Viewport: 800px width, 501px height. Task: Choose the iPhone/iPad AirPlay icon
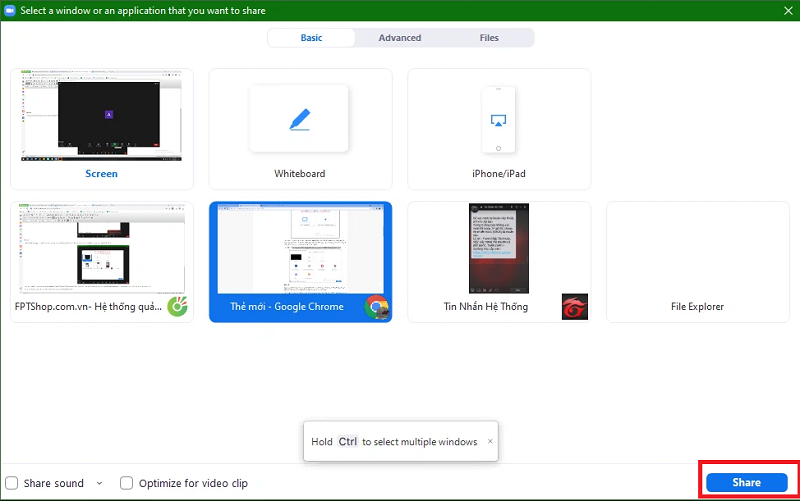(498, 119)
